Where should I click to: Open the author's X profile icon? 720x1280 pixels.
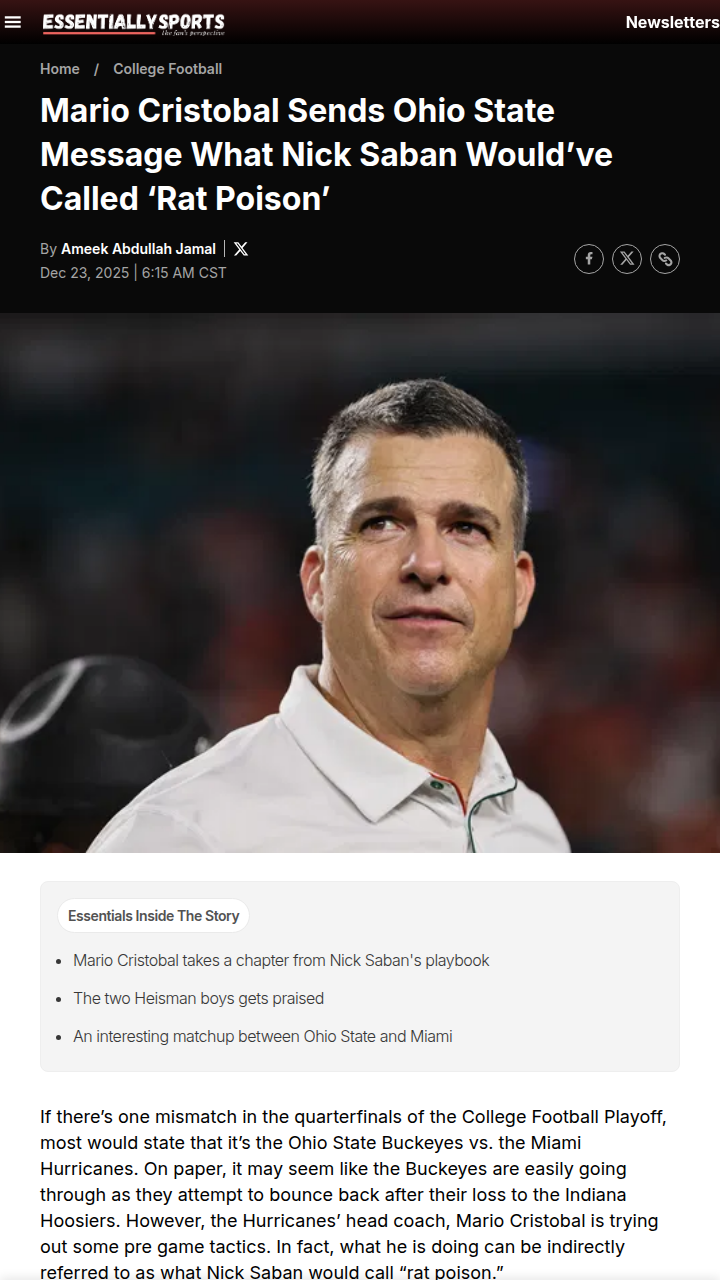point(241,249)
